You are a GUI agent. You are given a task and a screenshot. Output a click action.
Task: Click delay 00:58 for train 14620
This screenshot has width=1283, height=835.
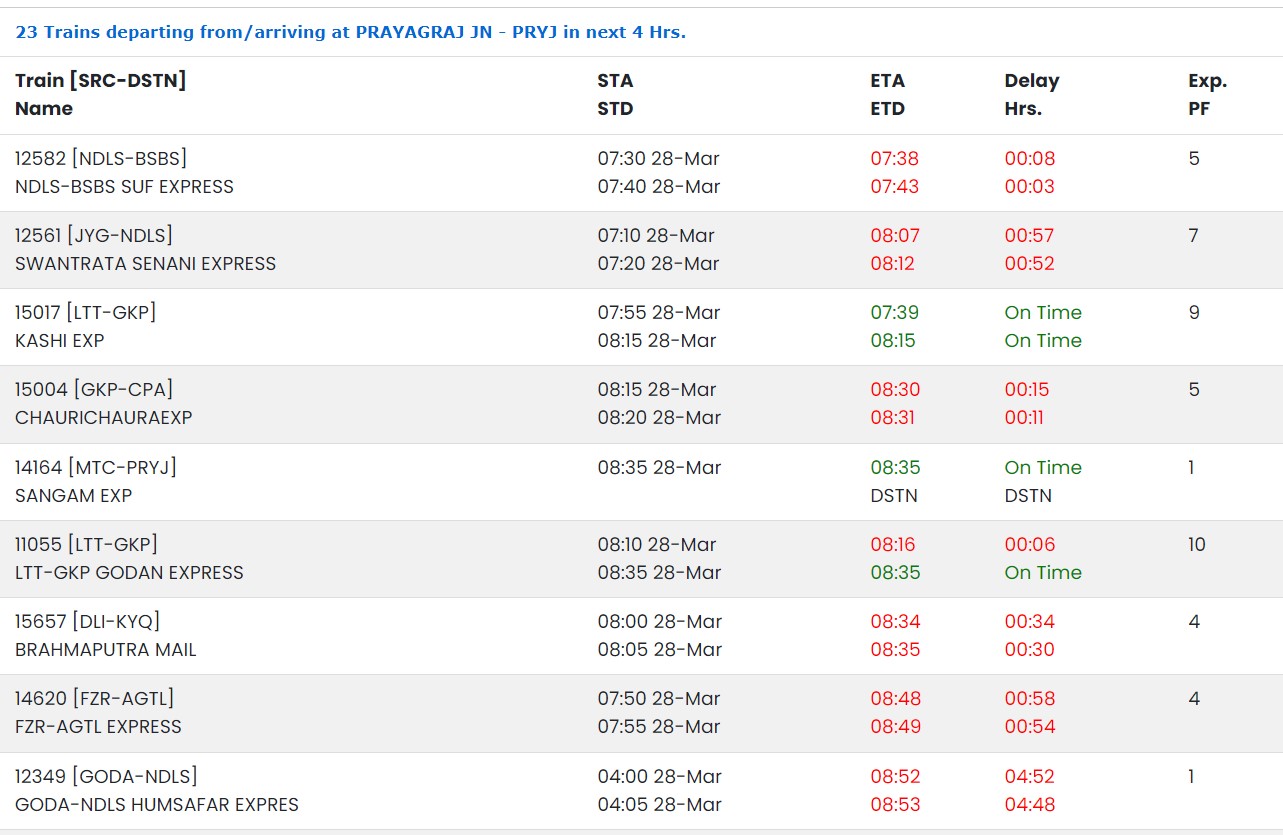[x=1030, y=698]
